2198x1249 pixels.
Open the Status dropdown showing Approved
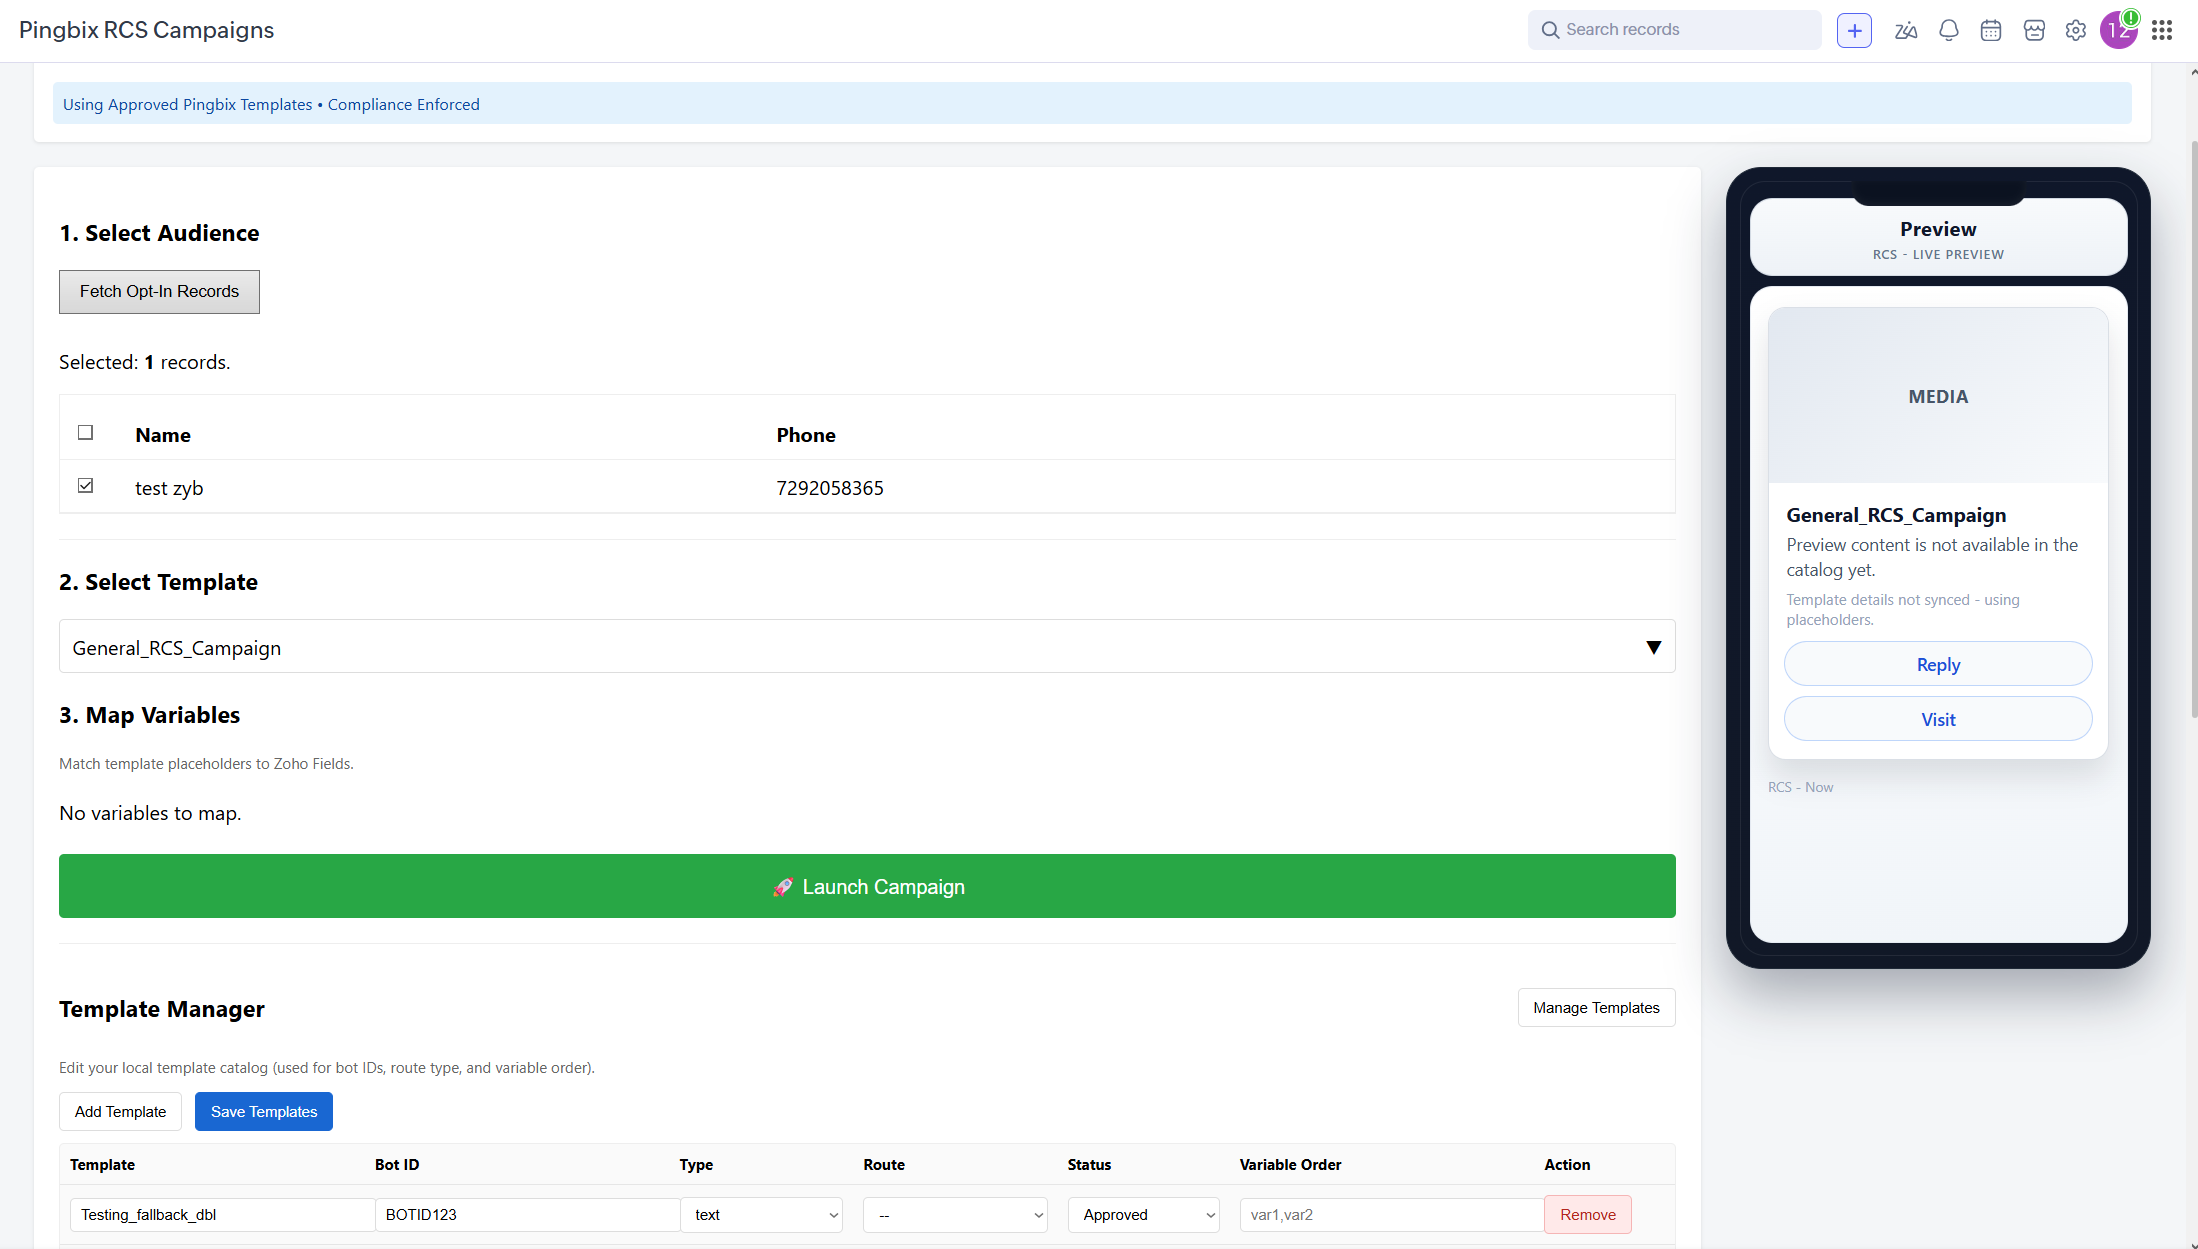[x=1144, y=1215]
